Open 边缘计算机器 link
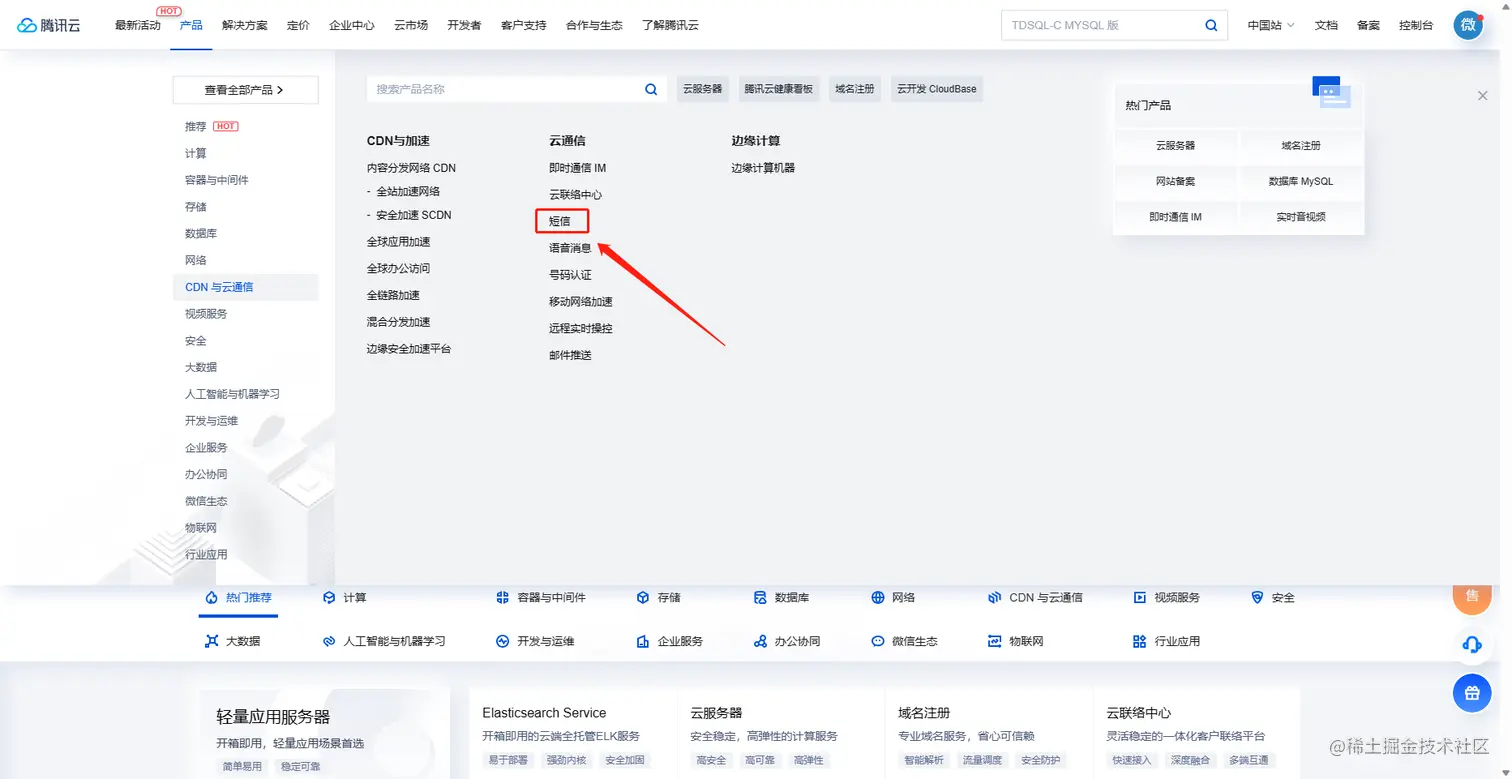The height and width of the screenshot is (779, 1512). [x=763, y=168]
